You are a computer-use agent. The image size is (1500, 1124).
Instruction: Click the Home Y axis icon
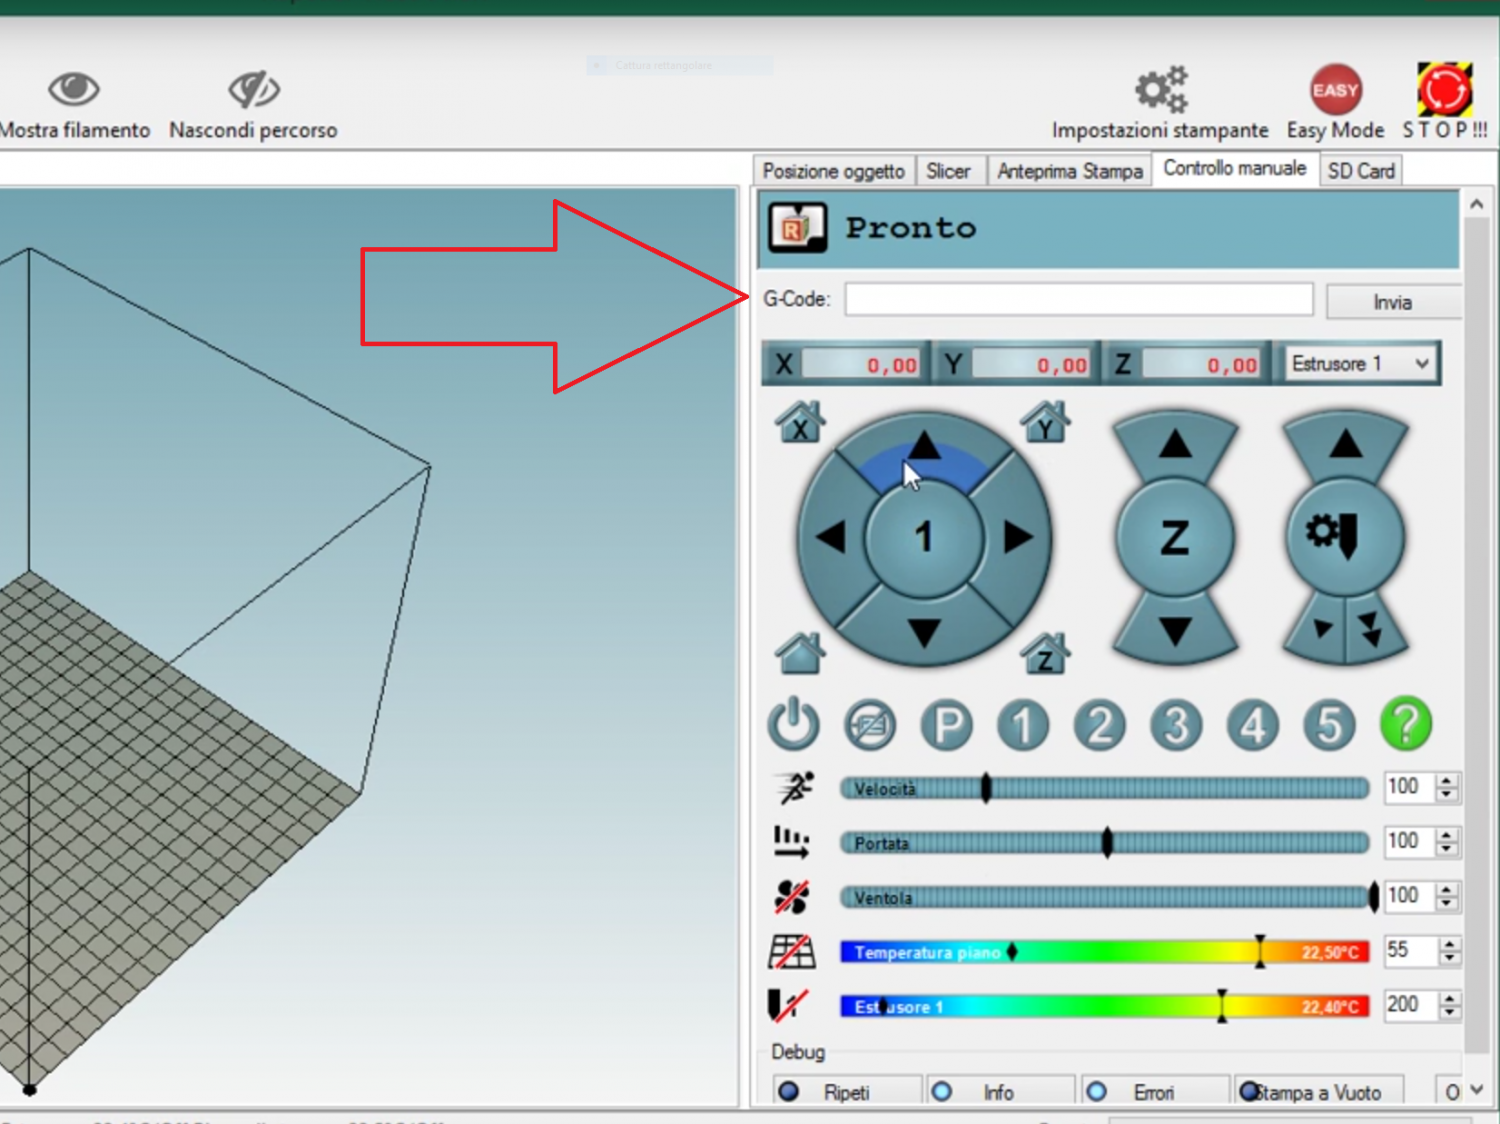[1045, 423]
